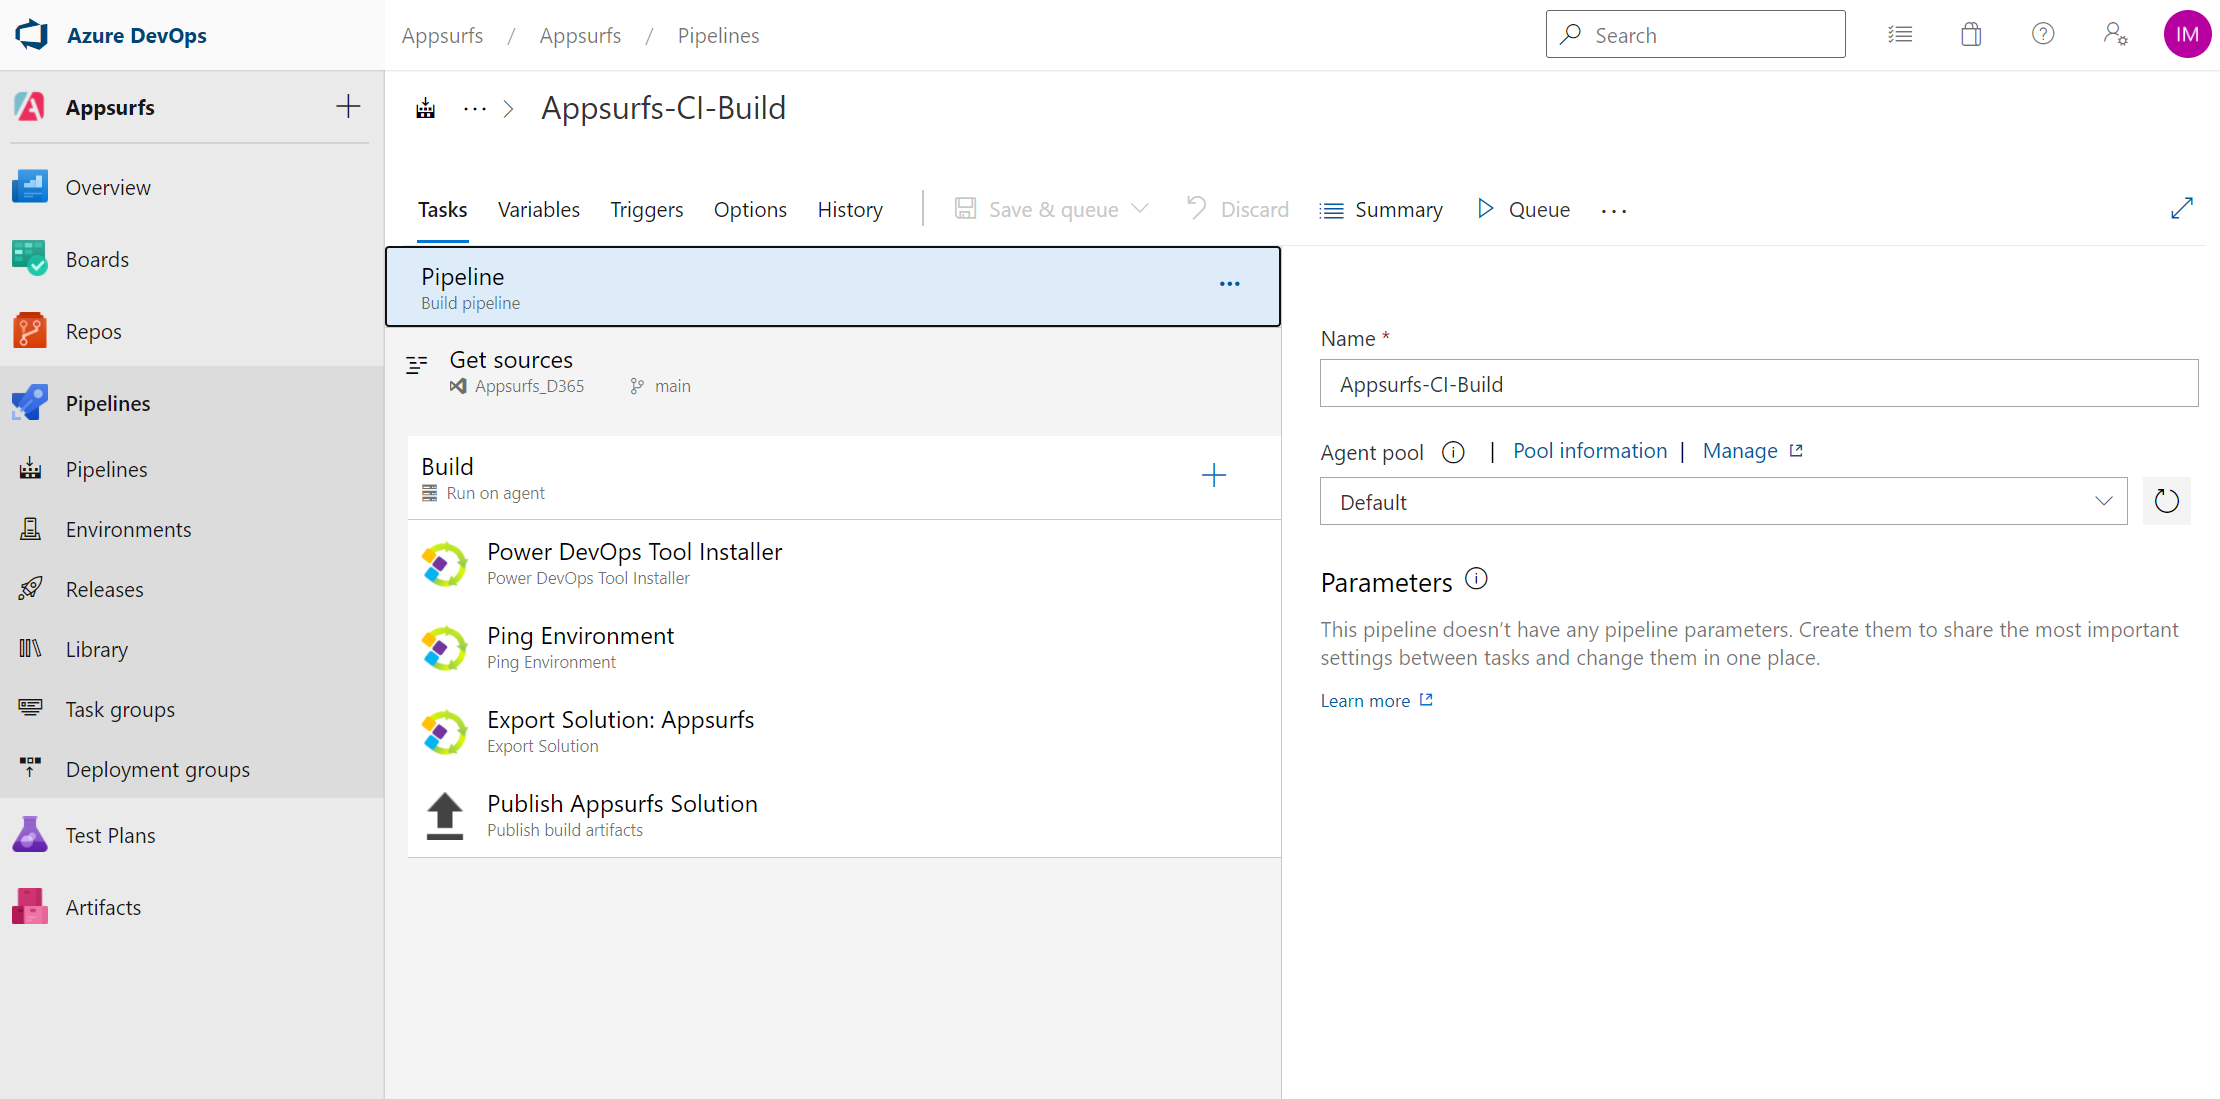
Task: Open Boards in the sidebar
Action: point(192,260)
